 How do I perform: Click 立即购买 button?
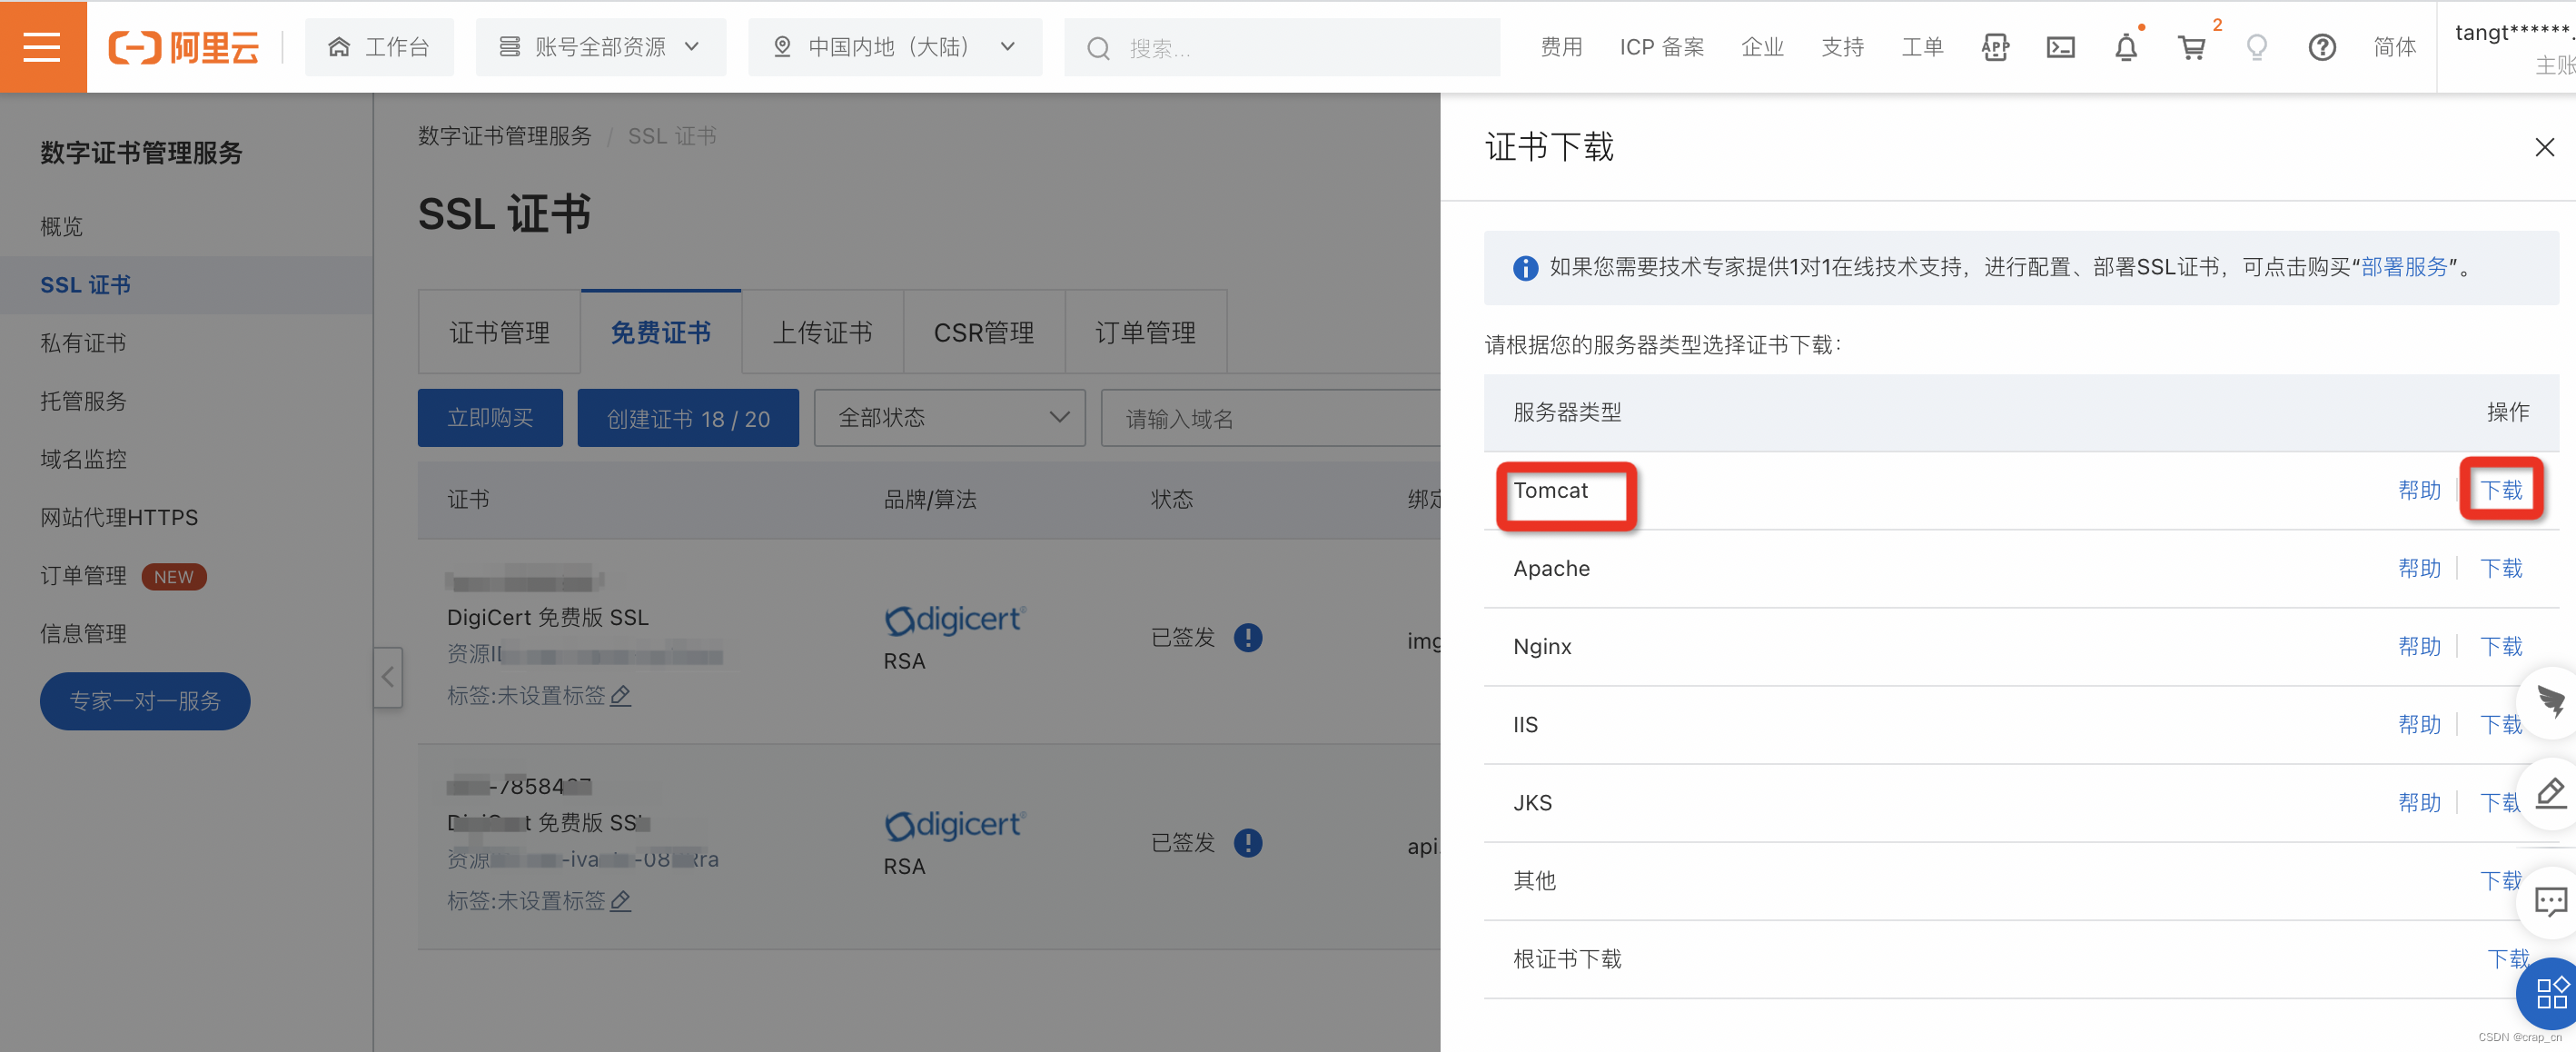490,418
